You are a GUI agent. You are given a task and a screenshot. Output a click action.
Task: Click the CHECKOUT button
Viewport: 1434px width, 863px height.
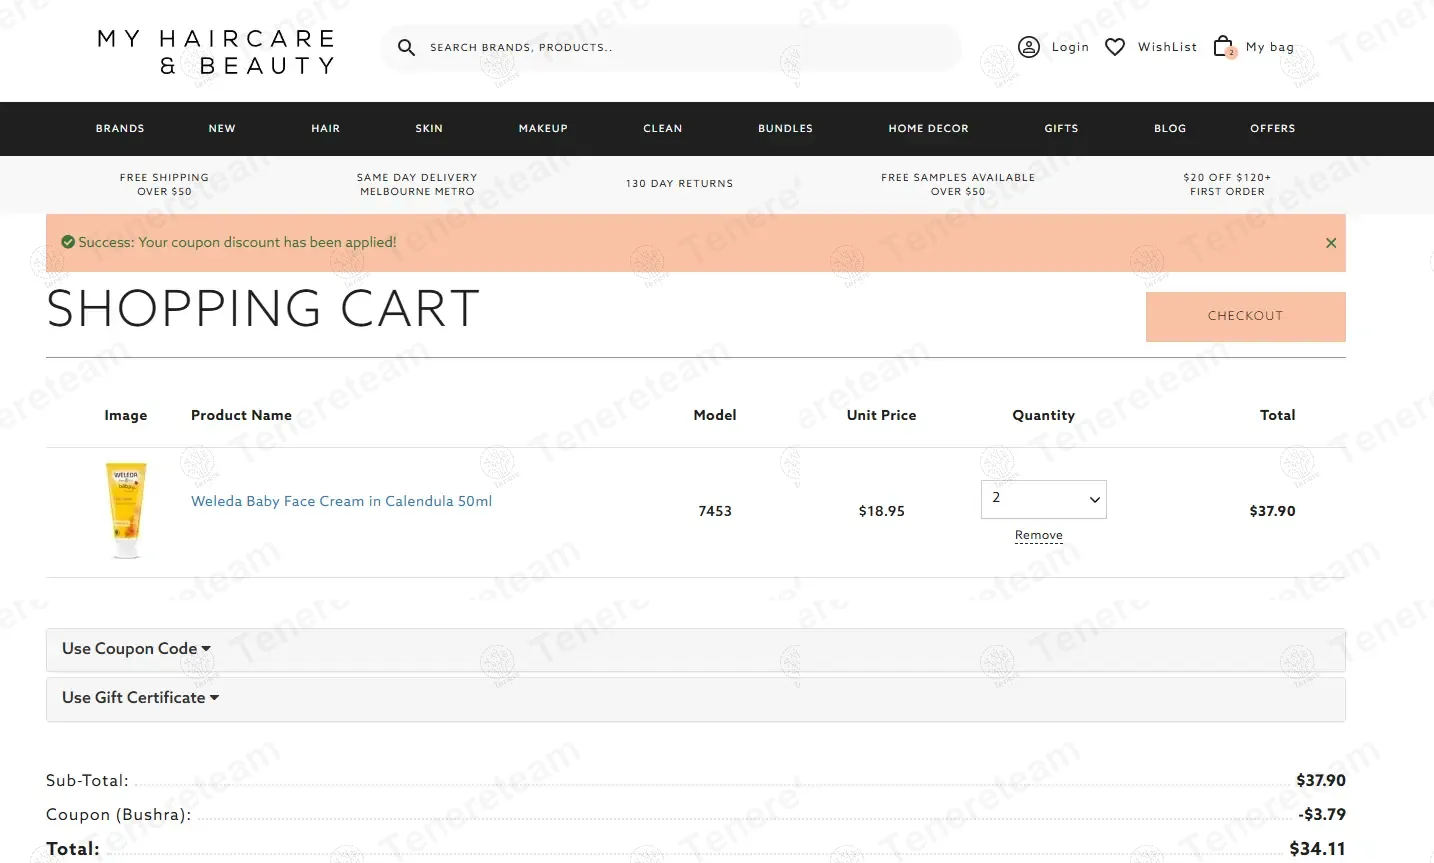1246,317
